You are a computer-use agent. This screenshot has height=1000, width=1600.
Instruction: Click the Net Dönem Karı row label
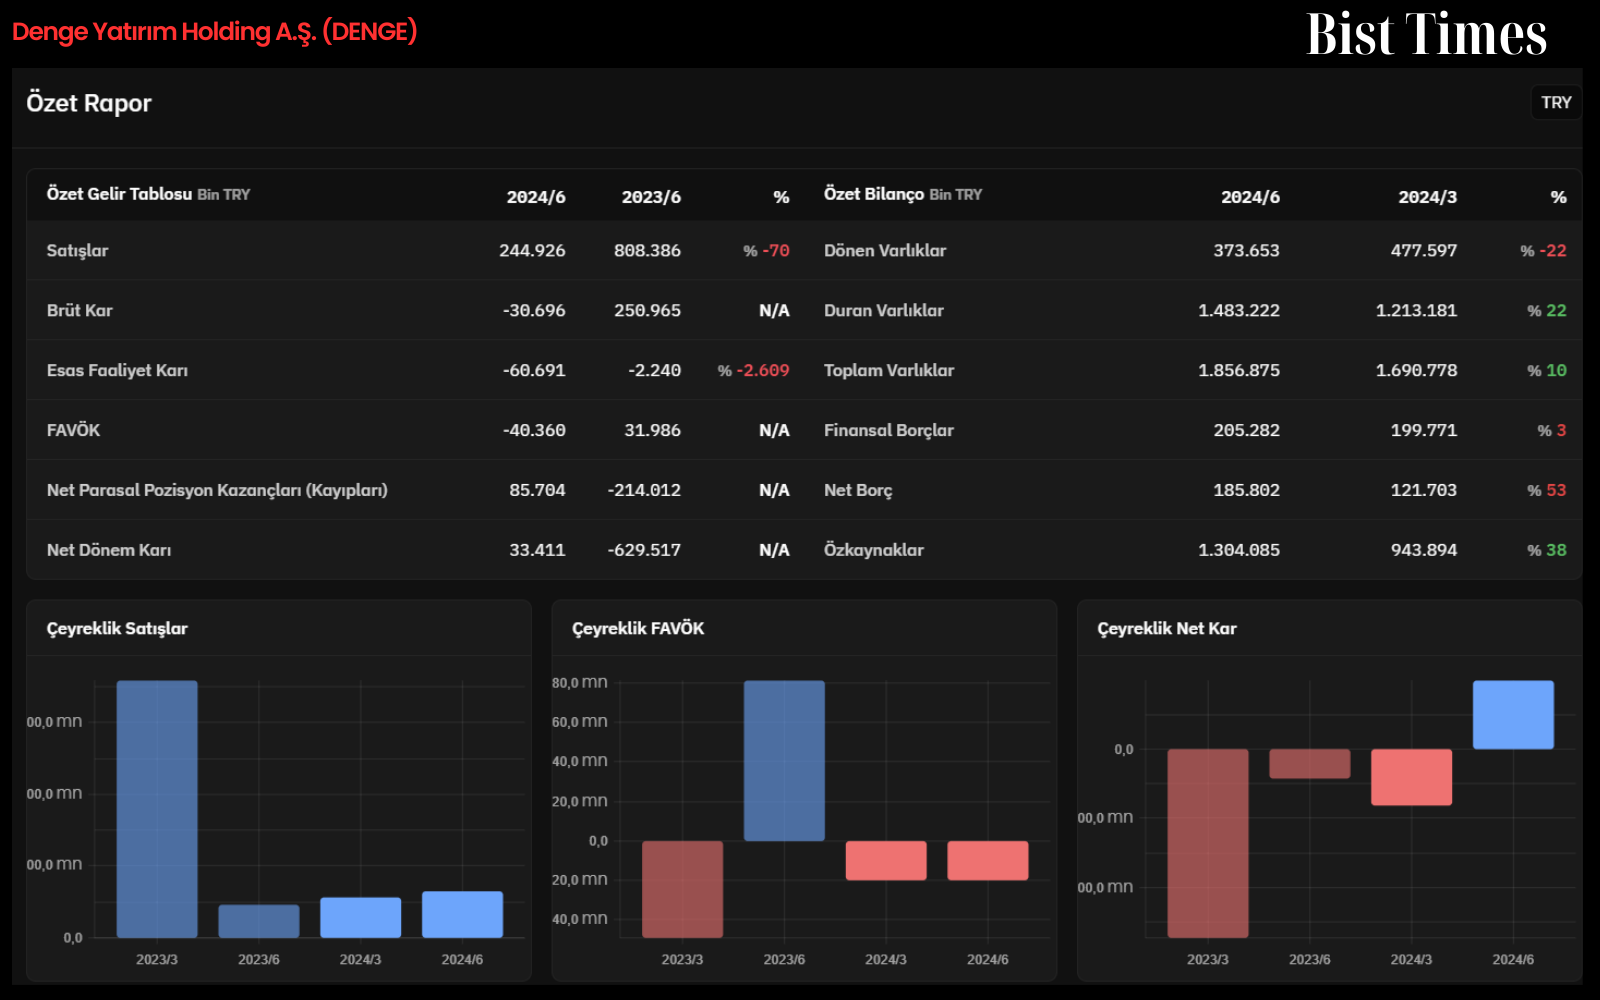pyautogui.click(x=109, y=550)
